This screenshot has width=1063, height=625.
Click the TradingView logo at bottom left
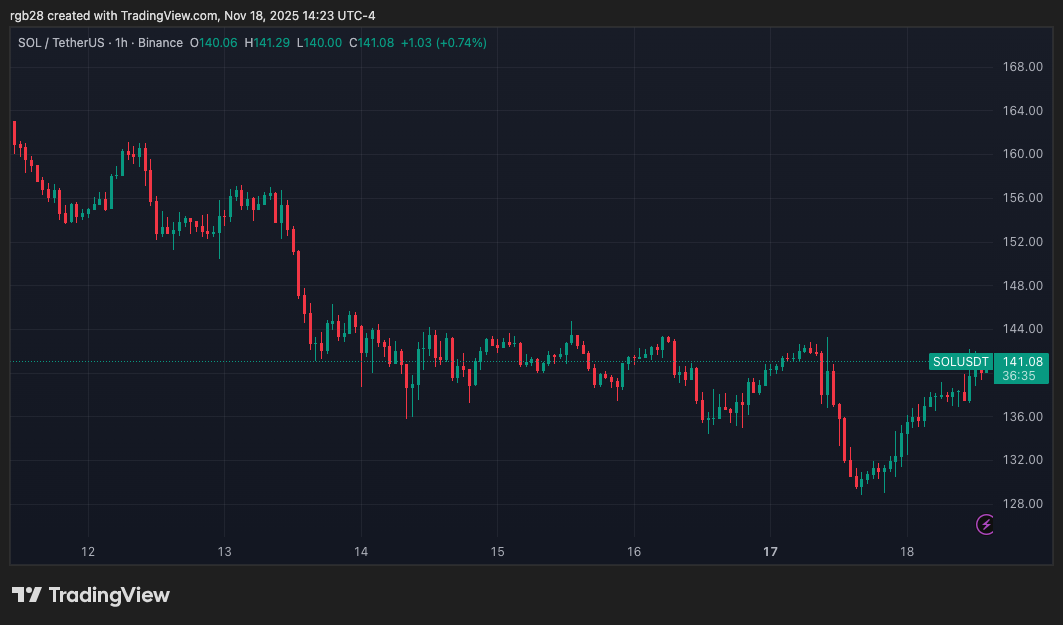click(x=91, y=595)
